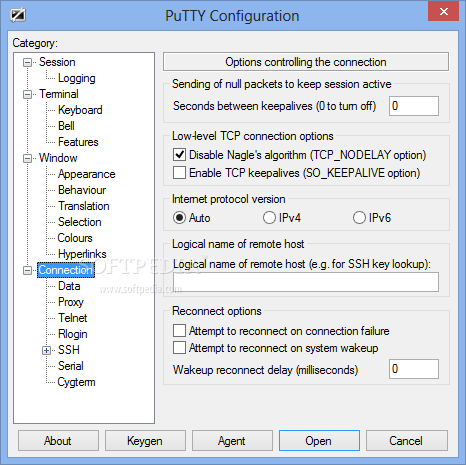
Task: Select IPv4 protocol radio button
Action: (x=269, y=218)
